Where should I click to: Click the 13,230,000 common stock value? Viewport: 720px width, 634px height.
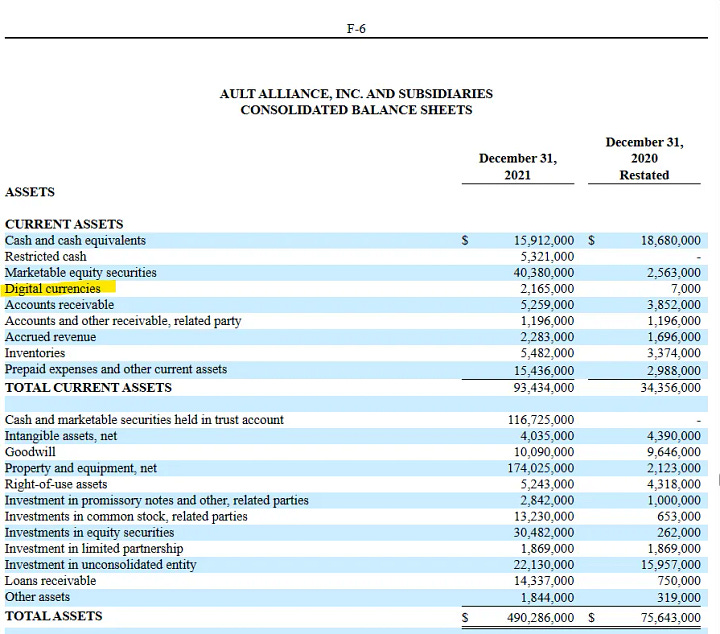click(x=544, y=516)
